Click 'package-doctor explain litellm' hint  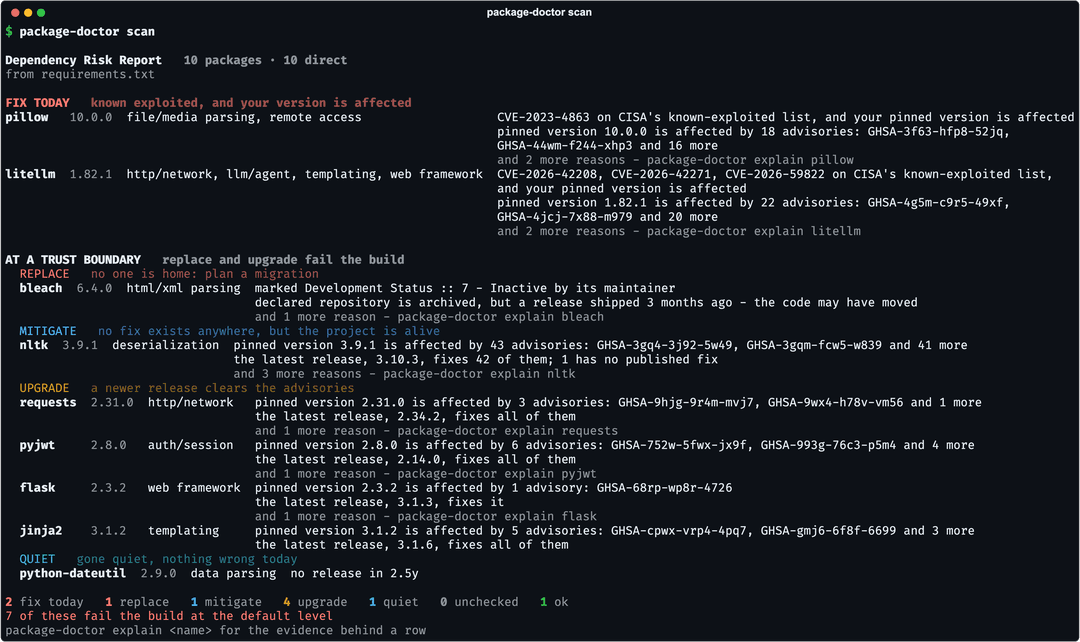point(754,231)
